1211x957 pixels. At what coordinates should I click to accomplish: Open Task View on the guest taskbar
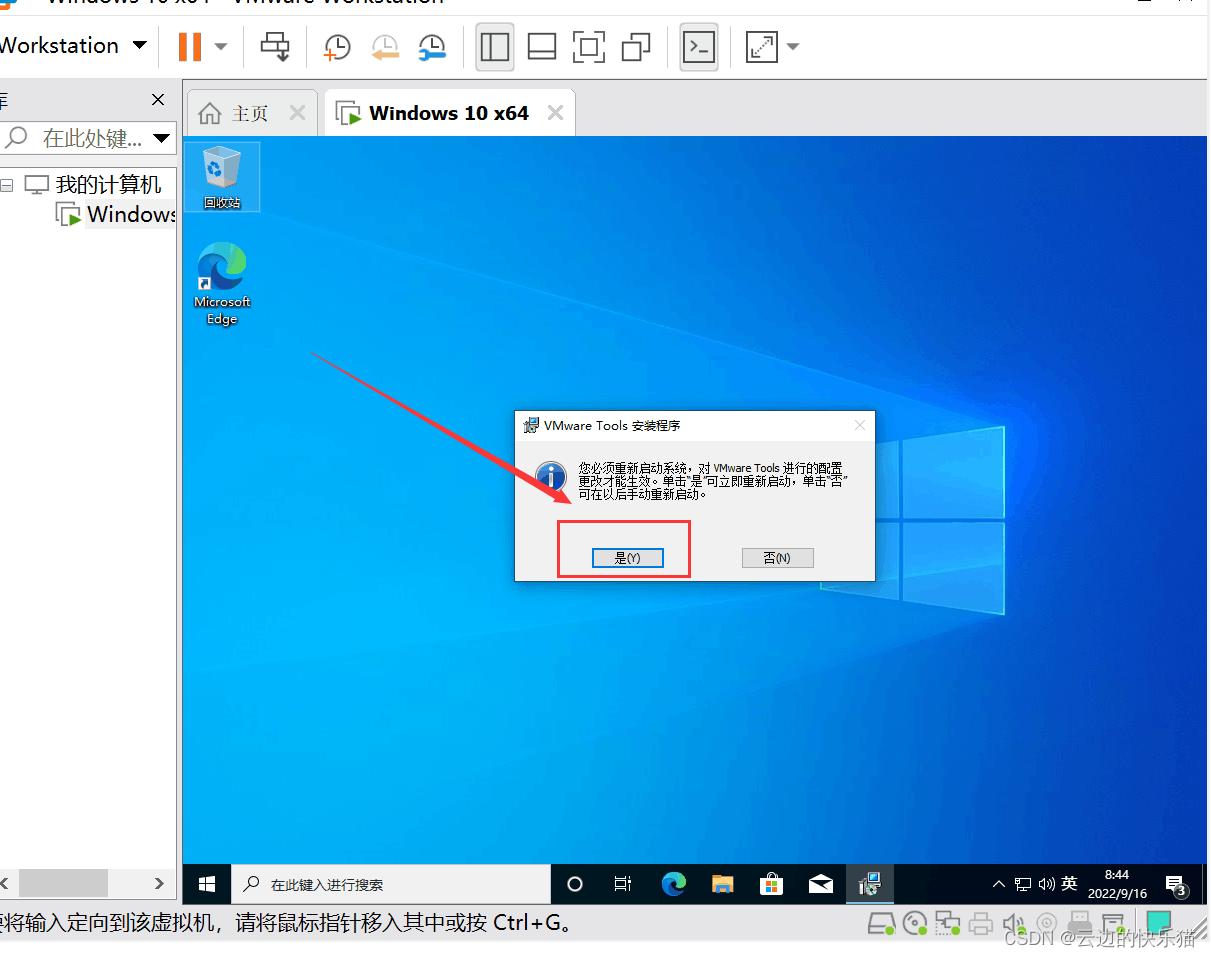click(622, 884)
